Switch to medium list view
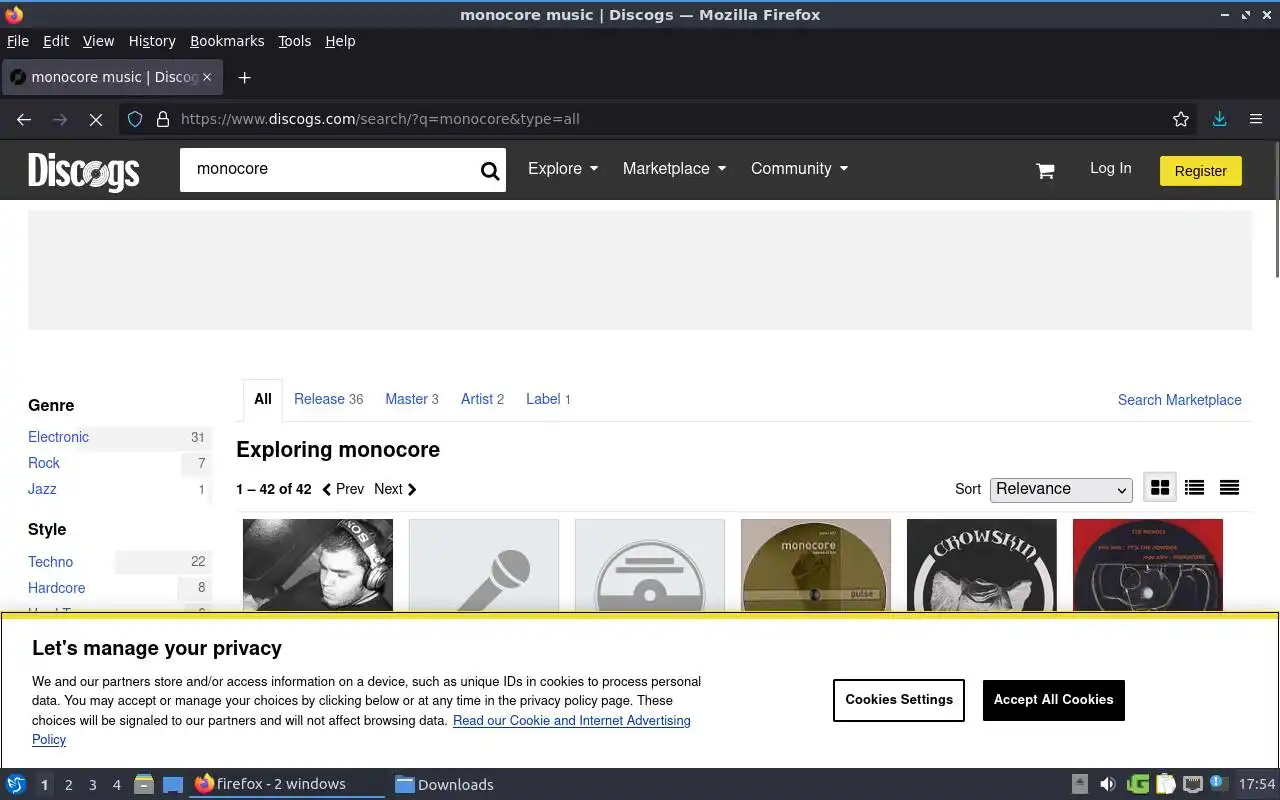Viewport: 1280px width, 800px height. pyautogui.click(x=1194, y=488)
